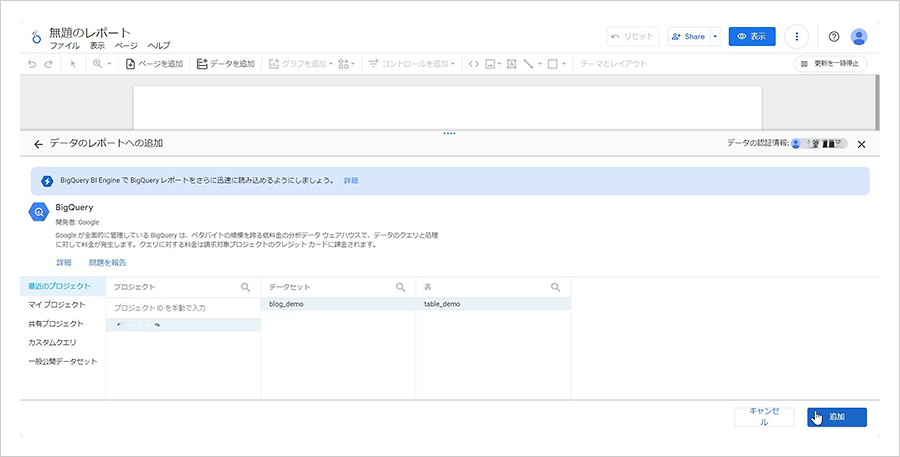Close the add data panel with X
Image resolution: width=900 pixels, height=457 pixels.
[861, 145]
